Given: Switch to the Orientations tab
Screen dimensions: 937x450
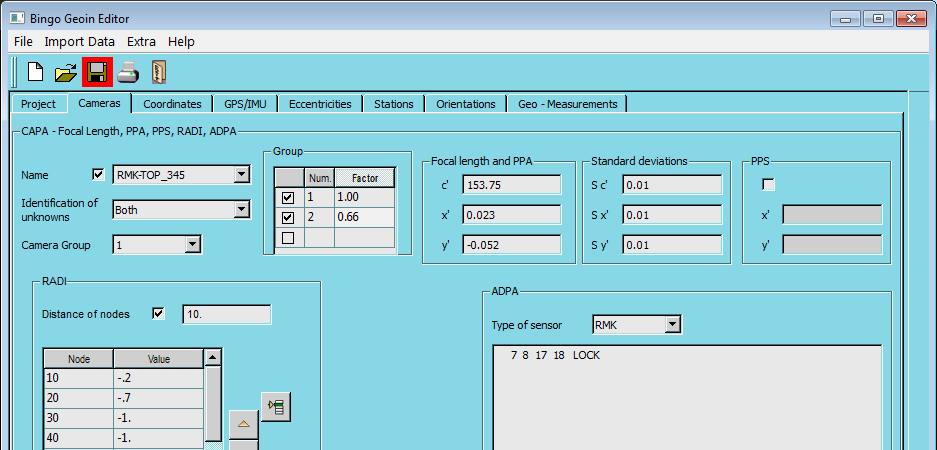Looking at the screenshot, I should pyautogui.click(x=466, y=104).
